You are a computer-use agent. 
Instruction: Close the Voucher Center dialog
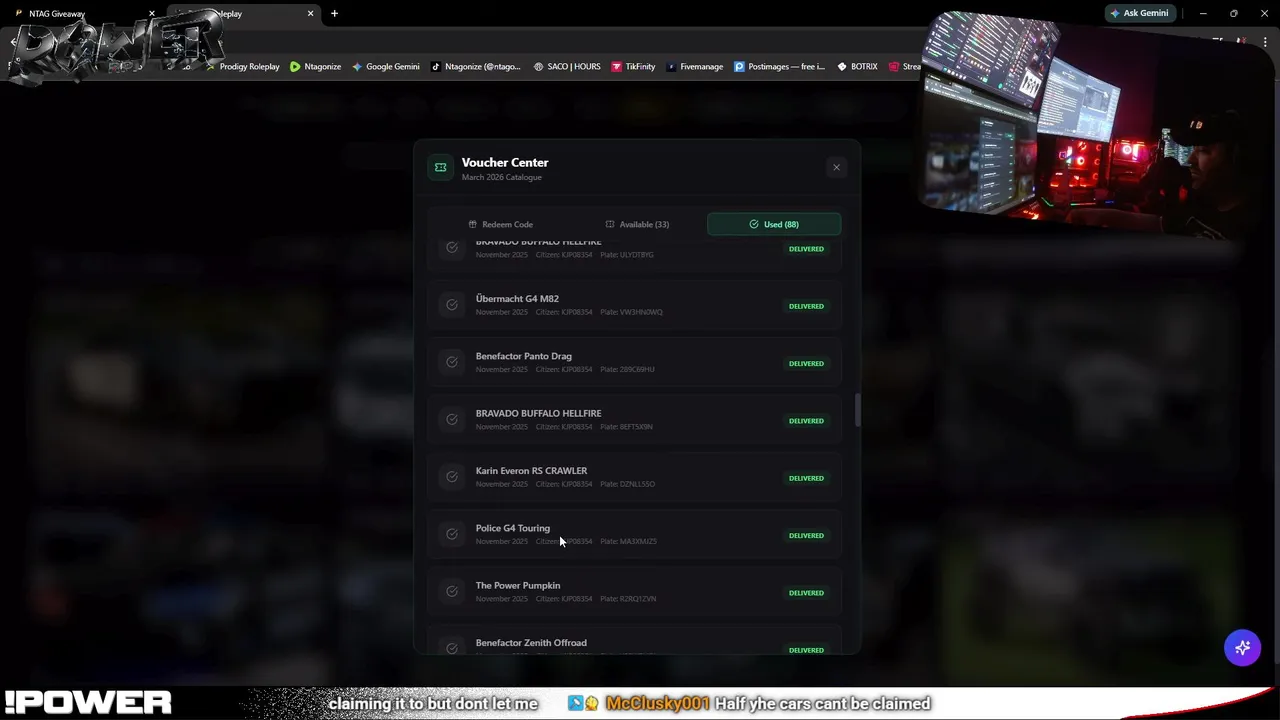point(836,167)
